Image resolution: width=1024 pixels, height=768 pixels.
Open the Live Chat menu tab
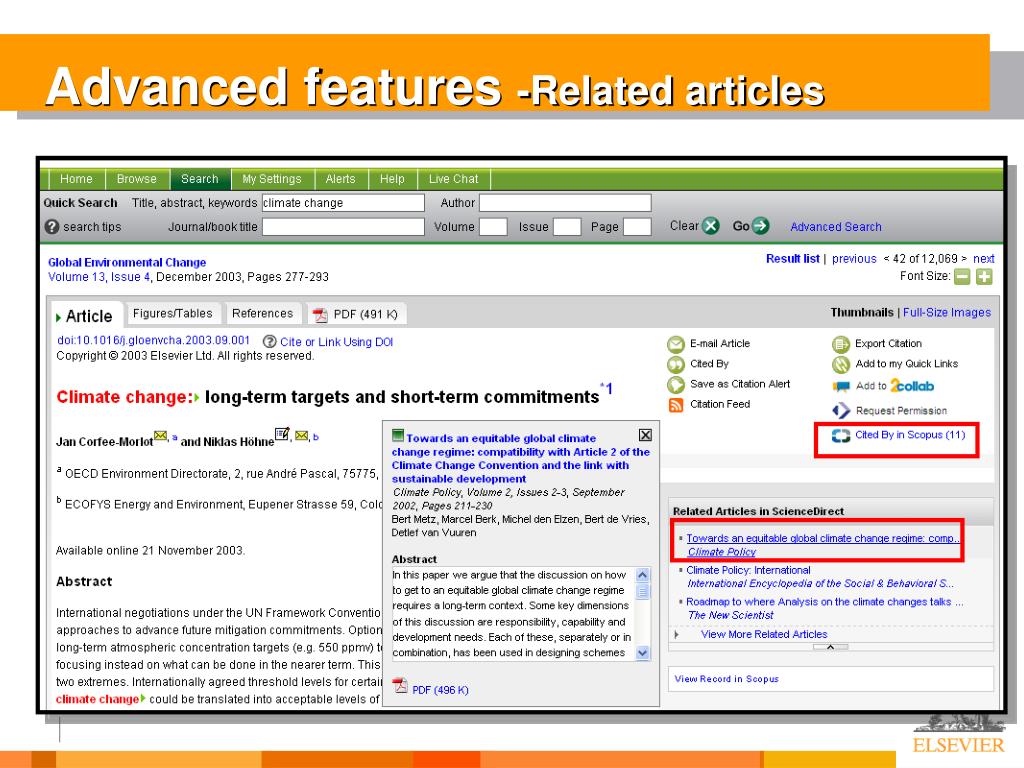coord(453,179)
